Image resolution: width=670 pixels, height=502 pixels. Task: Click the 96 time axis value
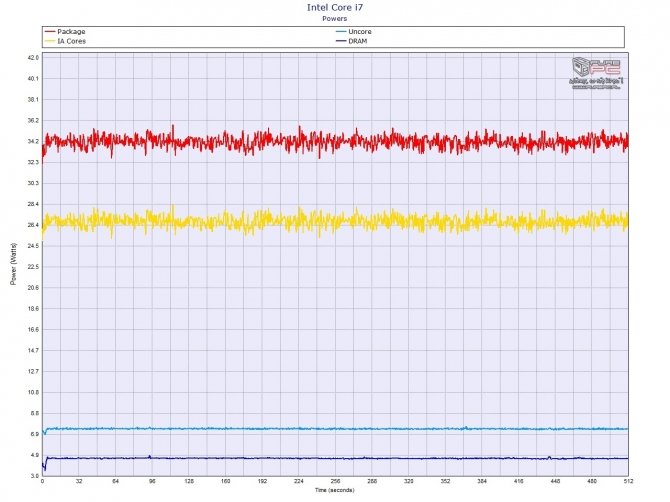[152, 481]
